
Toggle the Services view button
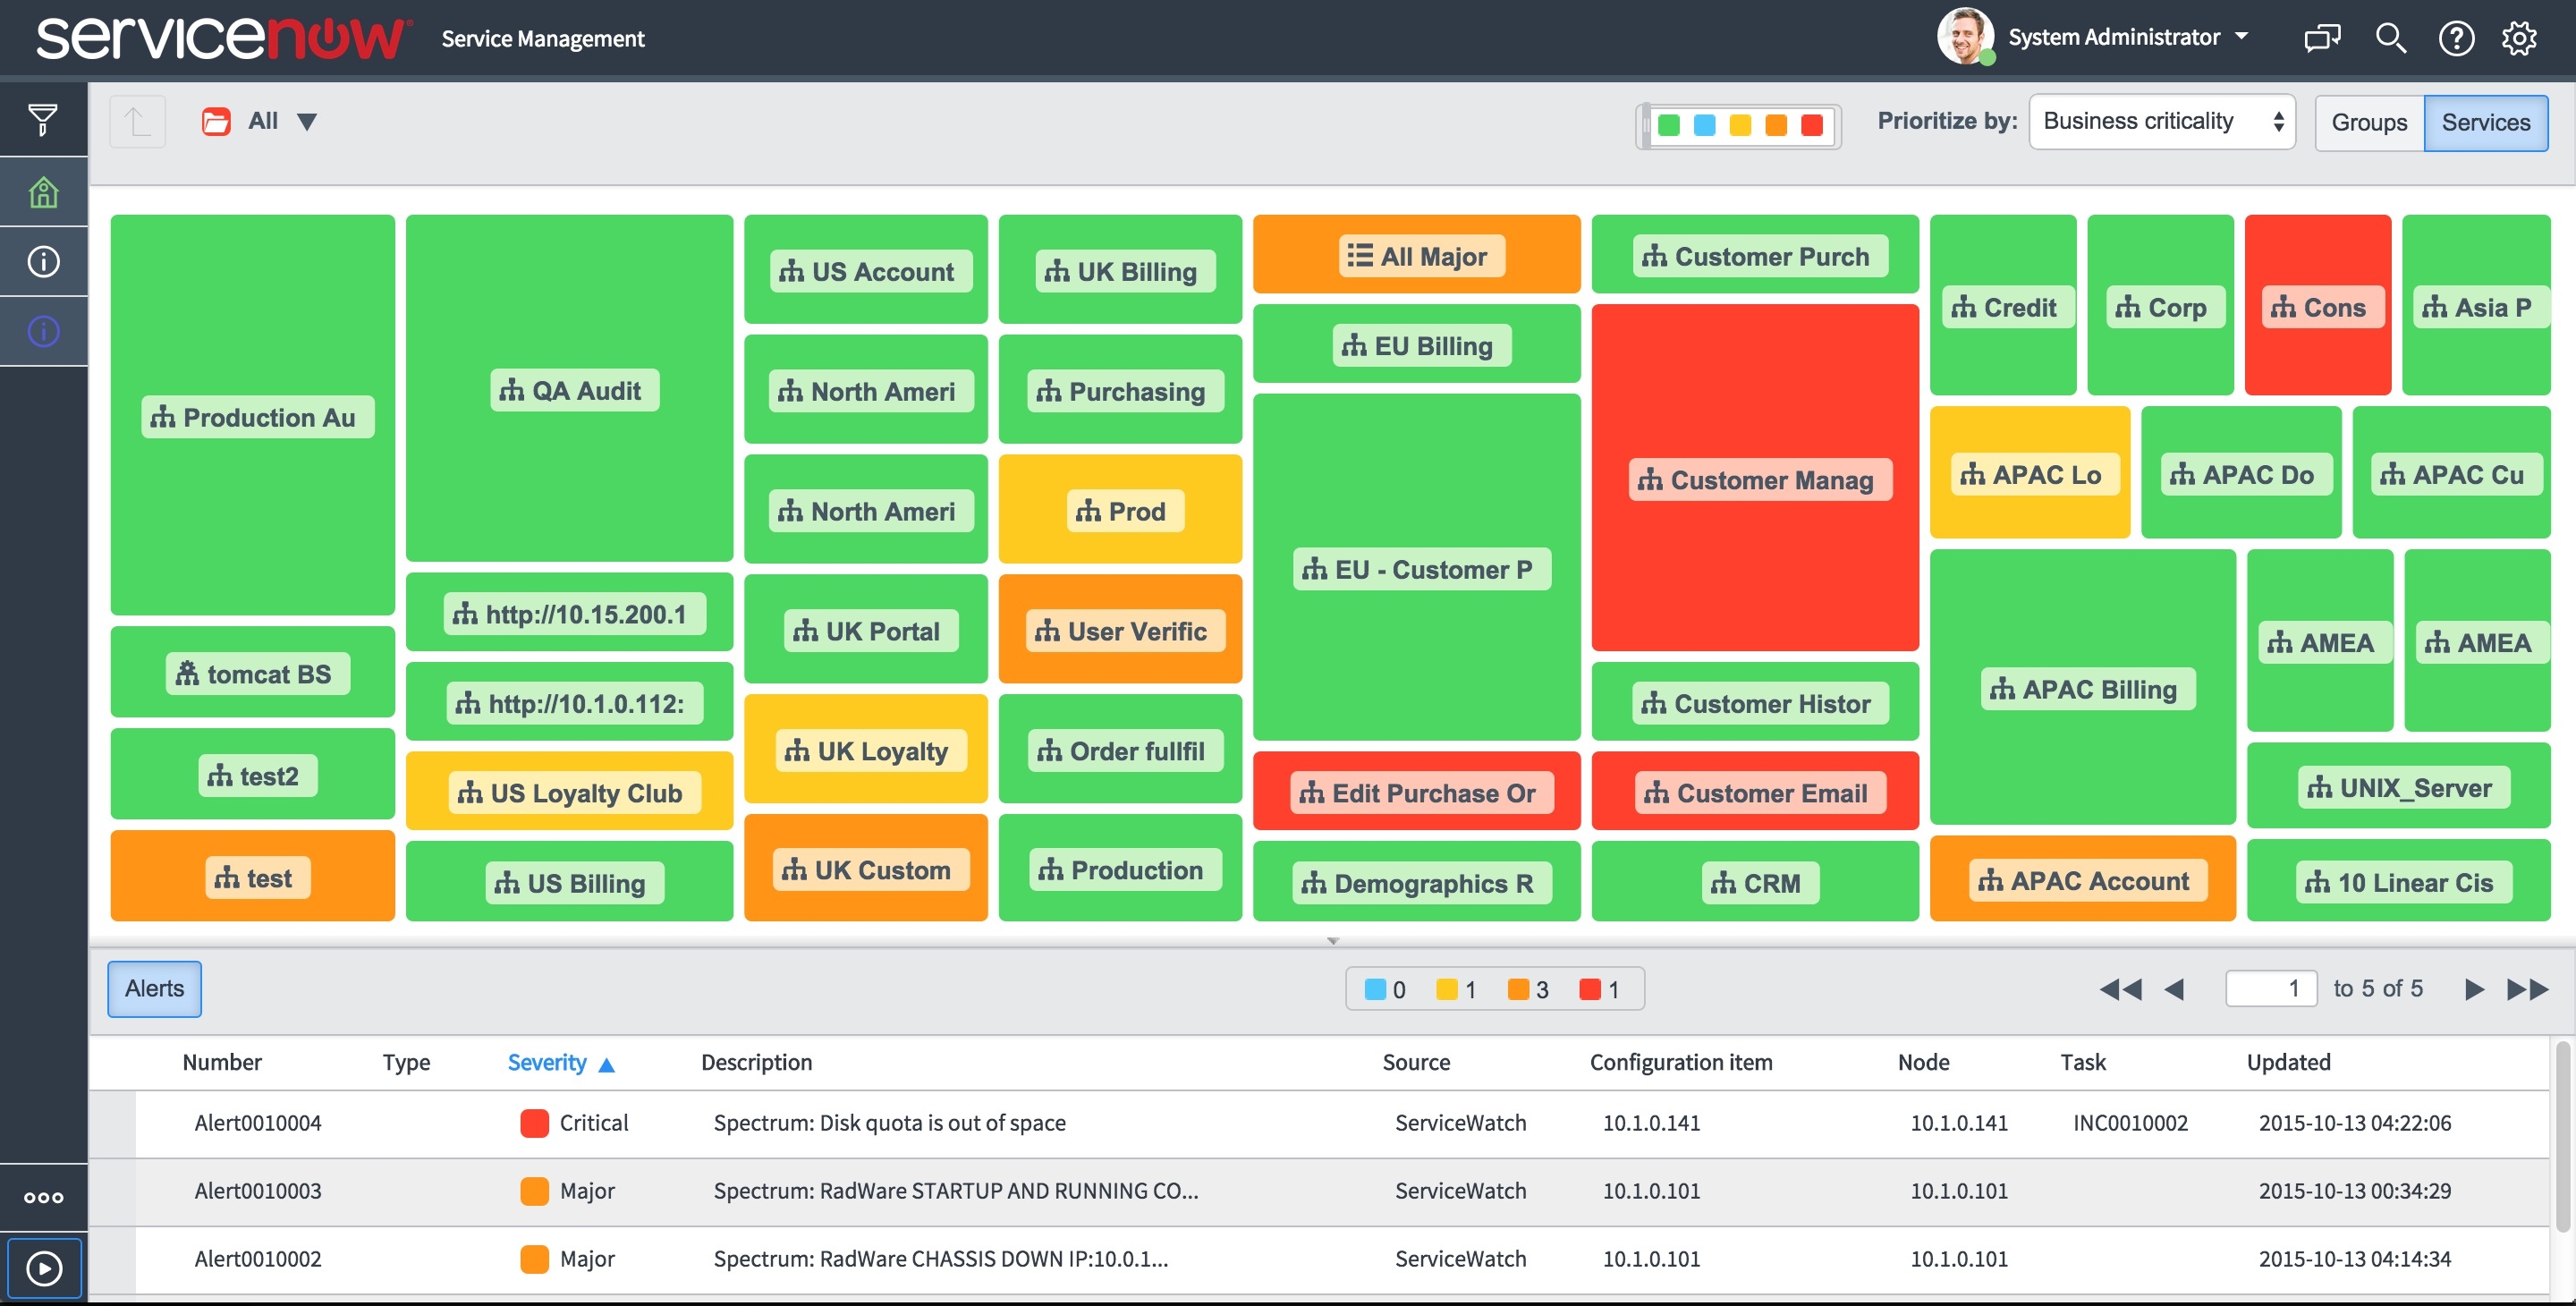point(2486,120)
